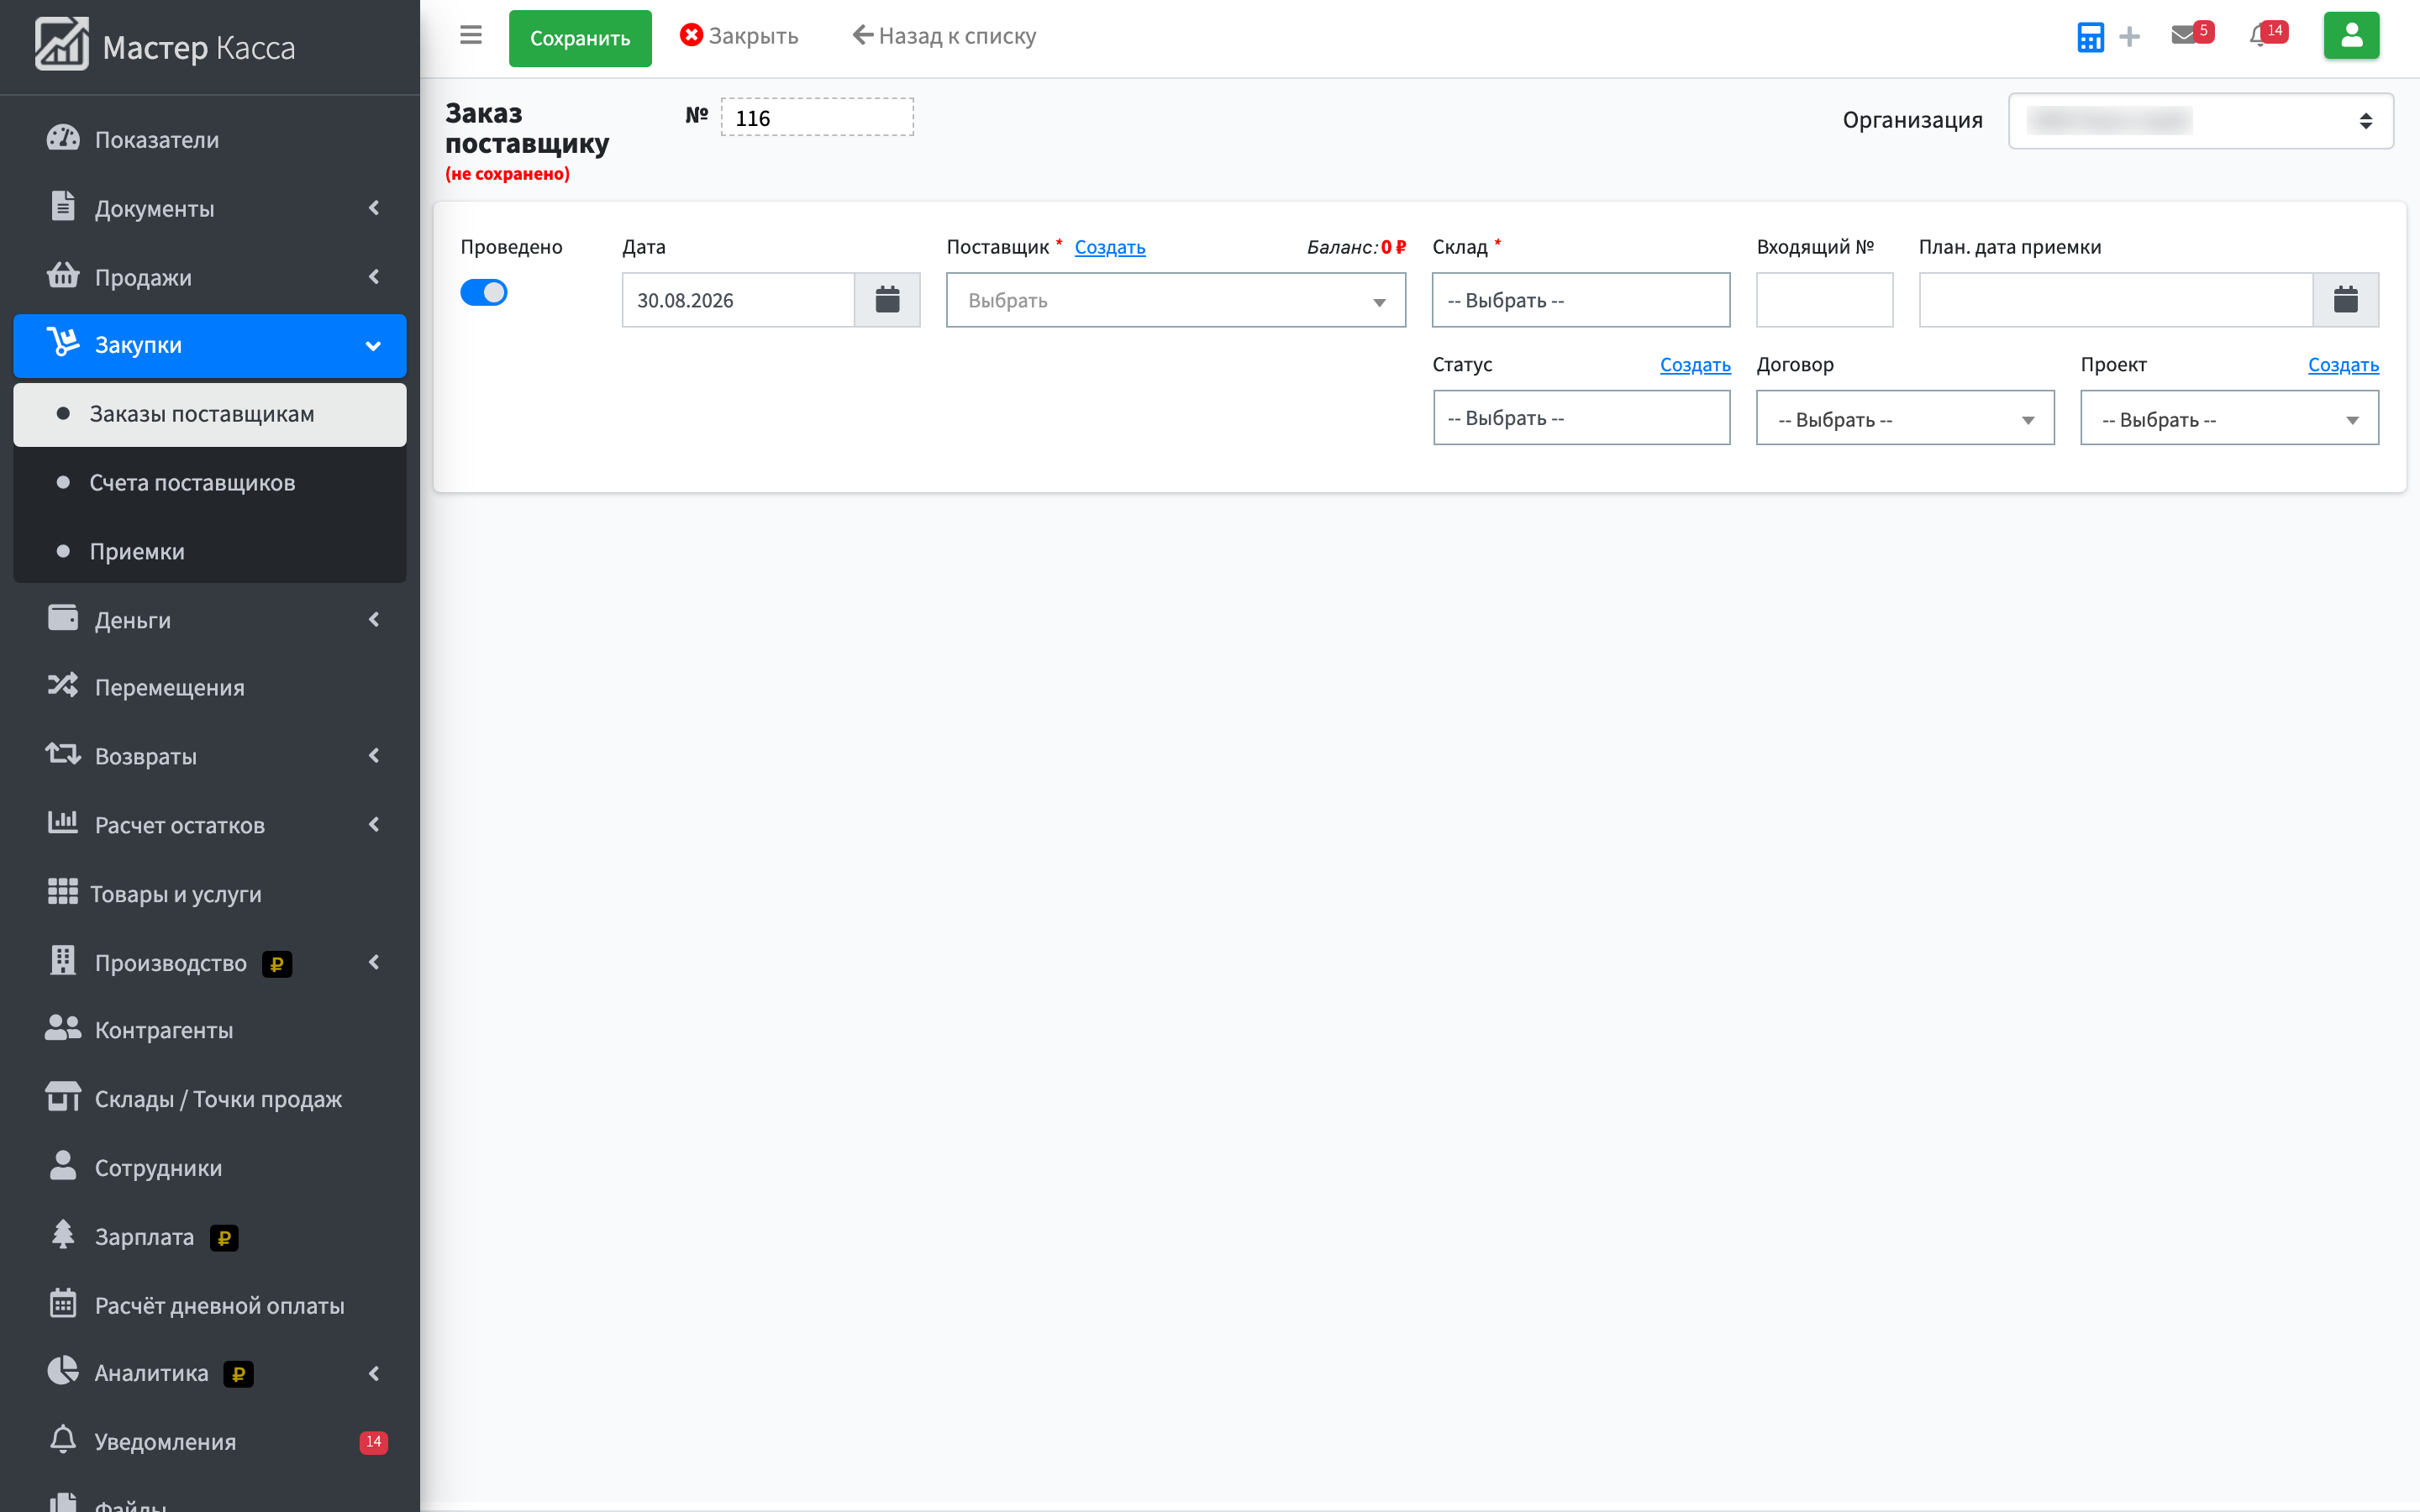Open Товары и услуги section
Screen dimensions: 2420x1512
pos(210,894)
